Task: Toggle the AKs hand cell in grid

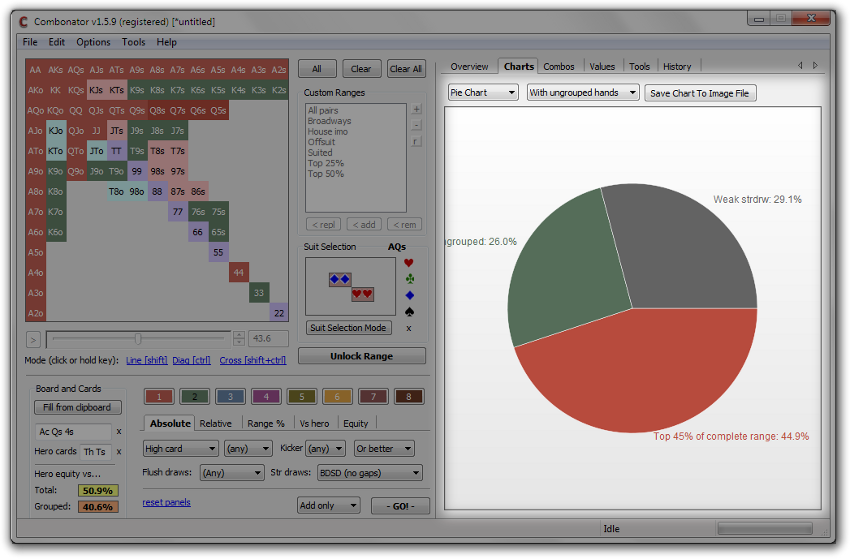Action: click(56, 70)
